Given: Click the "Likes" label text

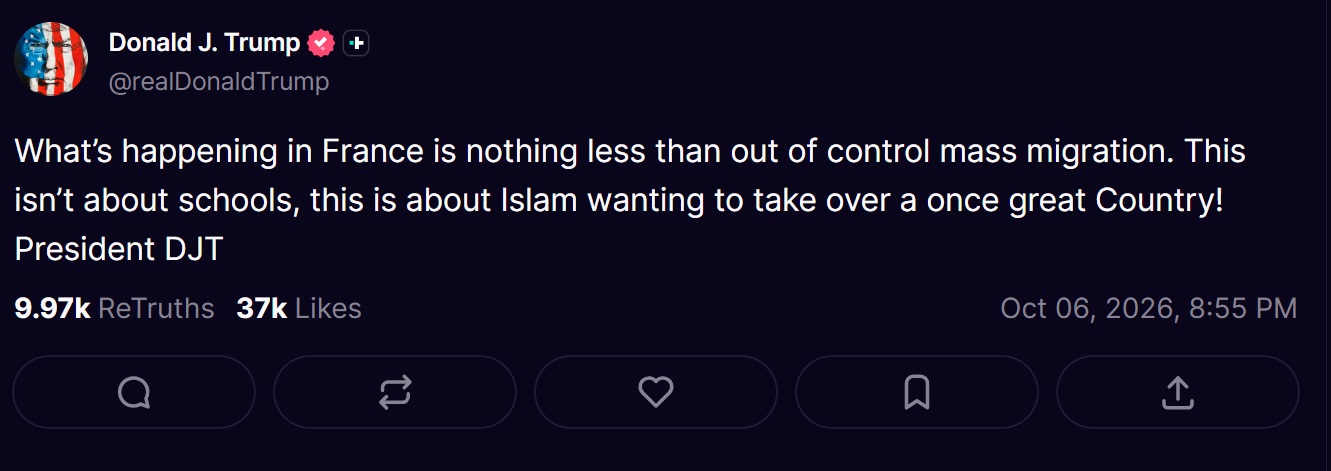Looking at the screenshot, I should pyautogui.click(x=328, y=308).
